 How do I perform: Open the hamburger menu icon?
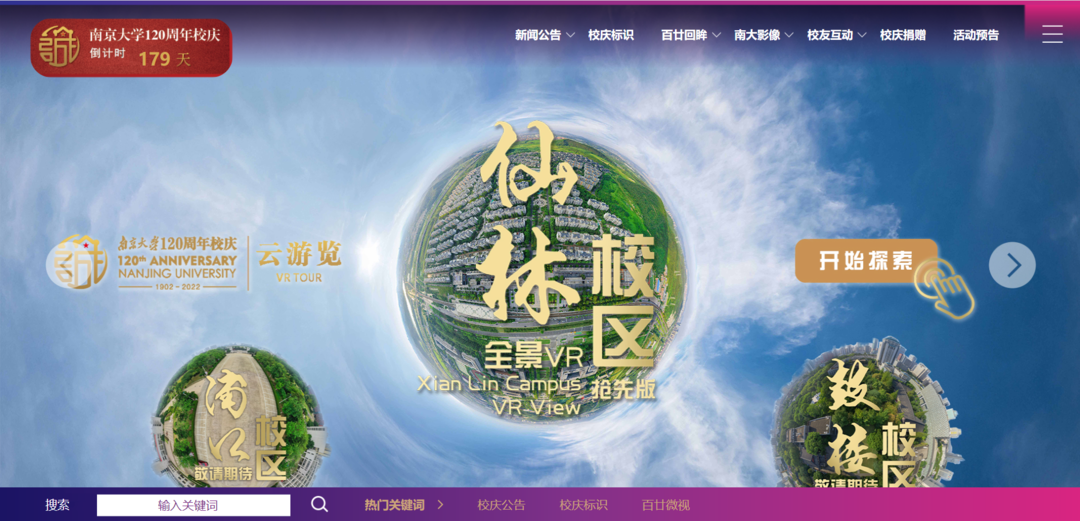pos(1052,34)
